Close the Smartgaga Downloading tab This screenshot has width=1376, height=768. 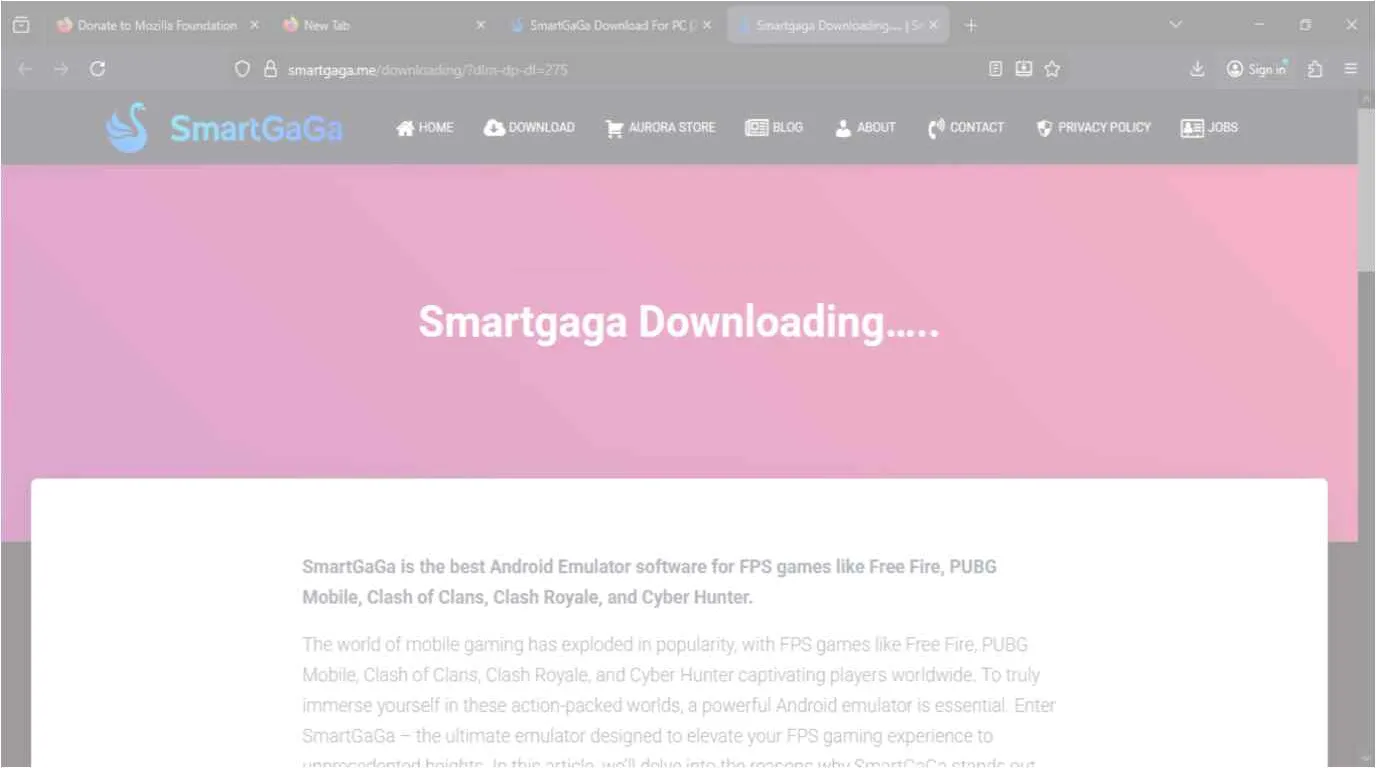coord(934,26)
